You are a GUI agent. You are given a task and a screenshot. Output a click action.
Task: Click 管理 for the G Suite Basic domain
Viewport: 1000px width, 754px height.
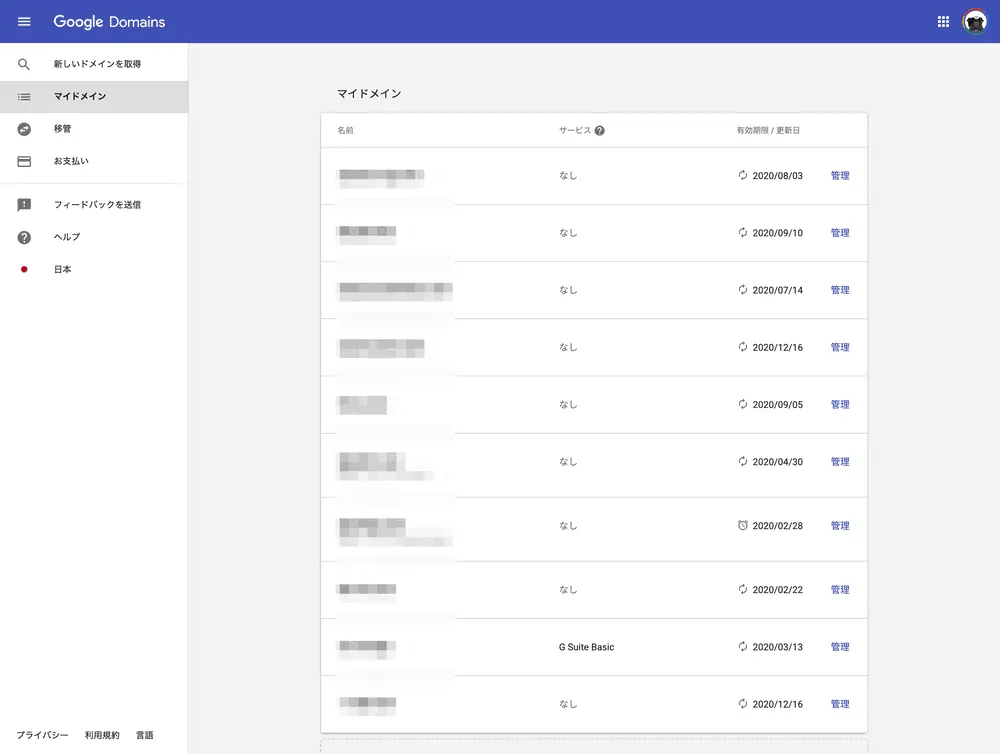840,647
